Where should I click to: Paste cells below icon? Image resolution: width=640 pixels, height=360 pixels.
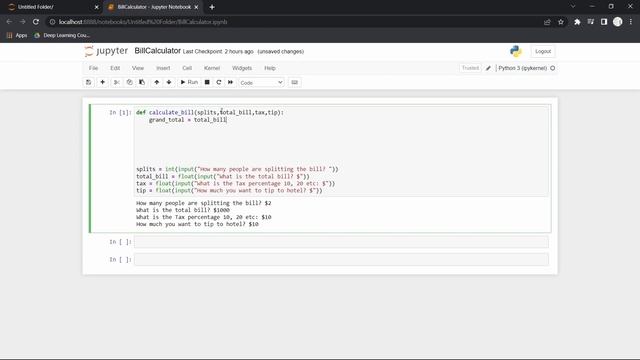[x=142, y=82]
